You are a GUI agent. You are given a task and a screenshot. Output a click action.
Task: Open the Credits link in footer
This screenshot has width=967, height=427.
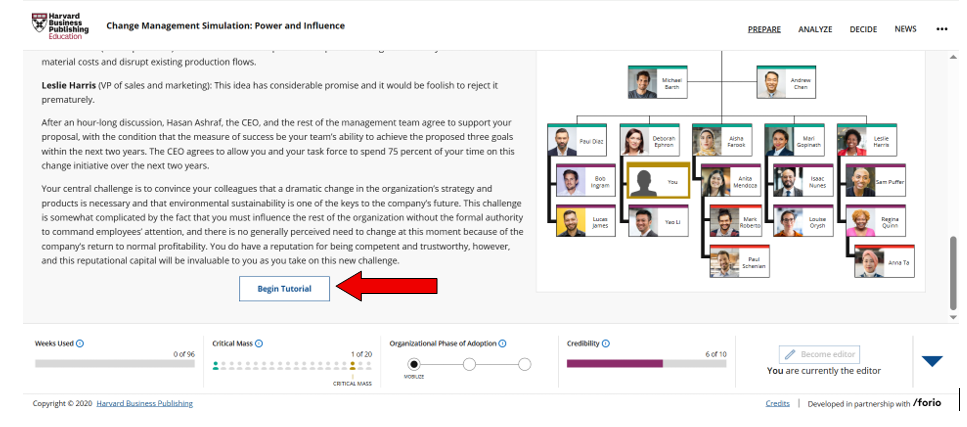coord(777,404)
